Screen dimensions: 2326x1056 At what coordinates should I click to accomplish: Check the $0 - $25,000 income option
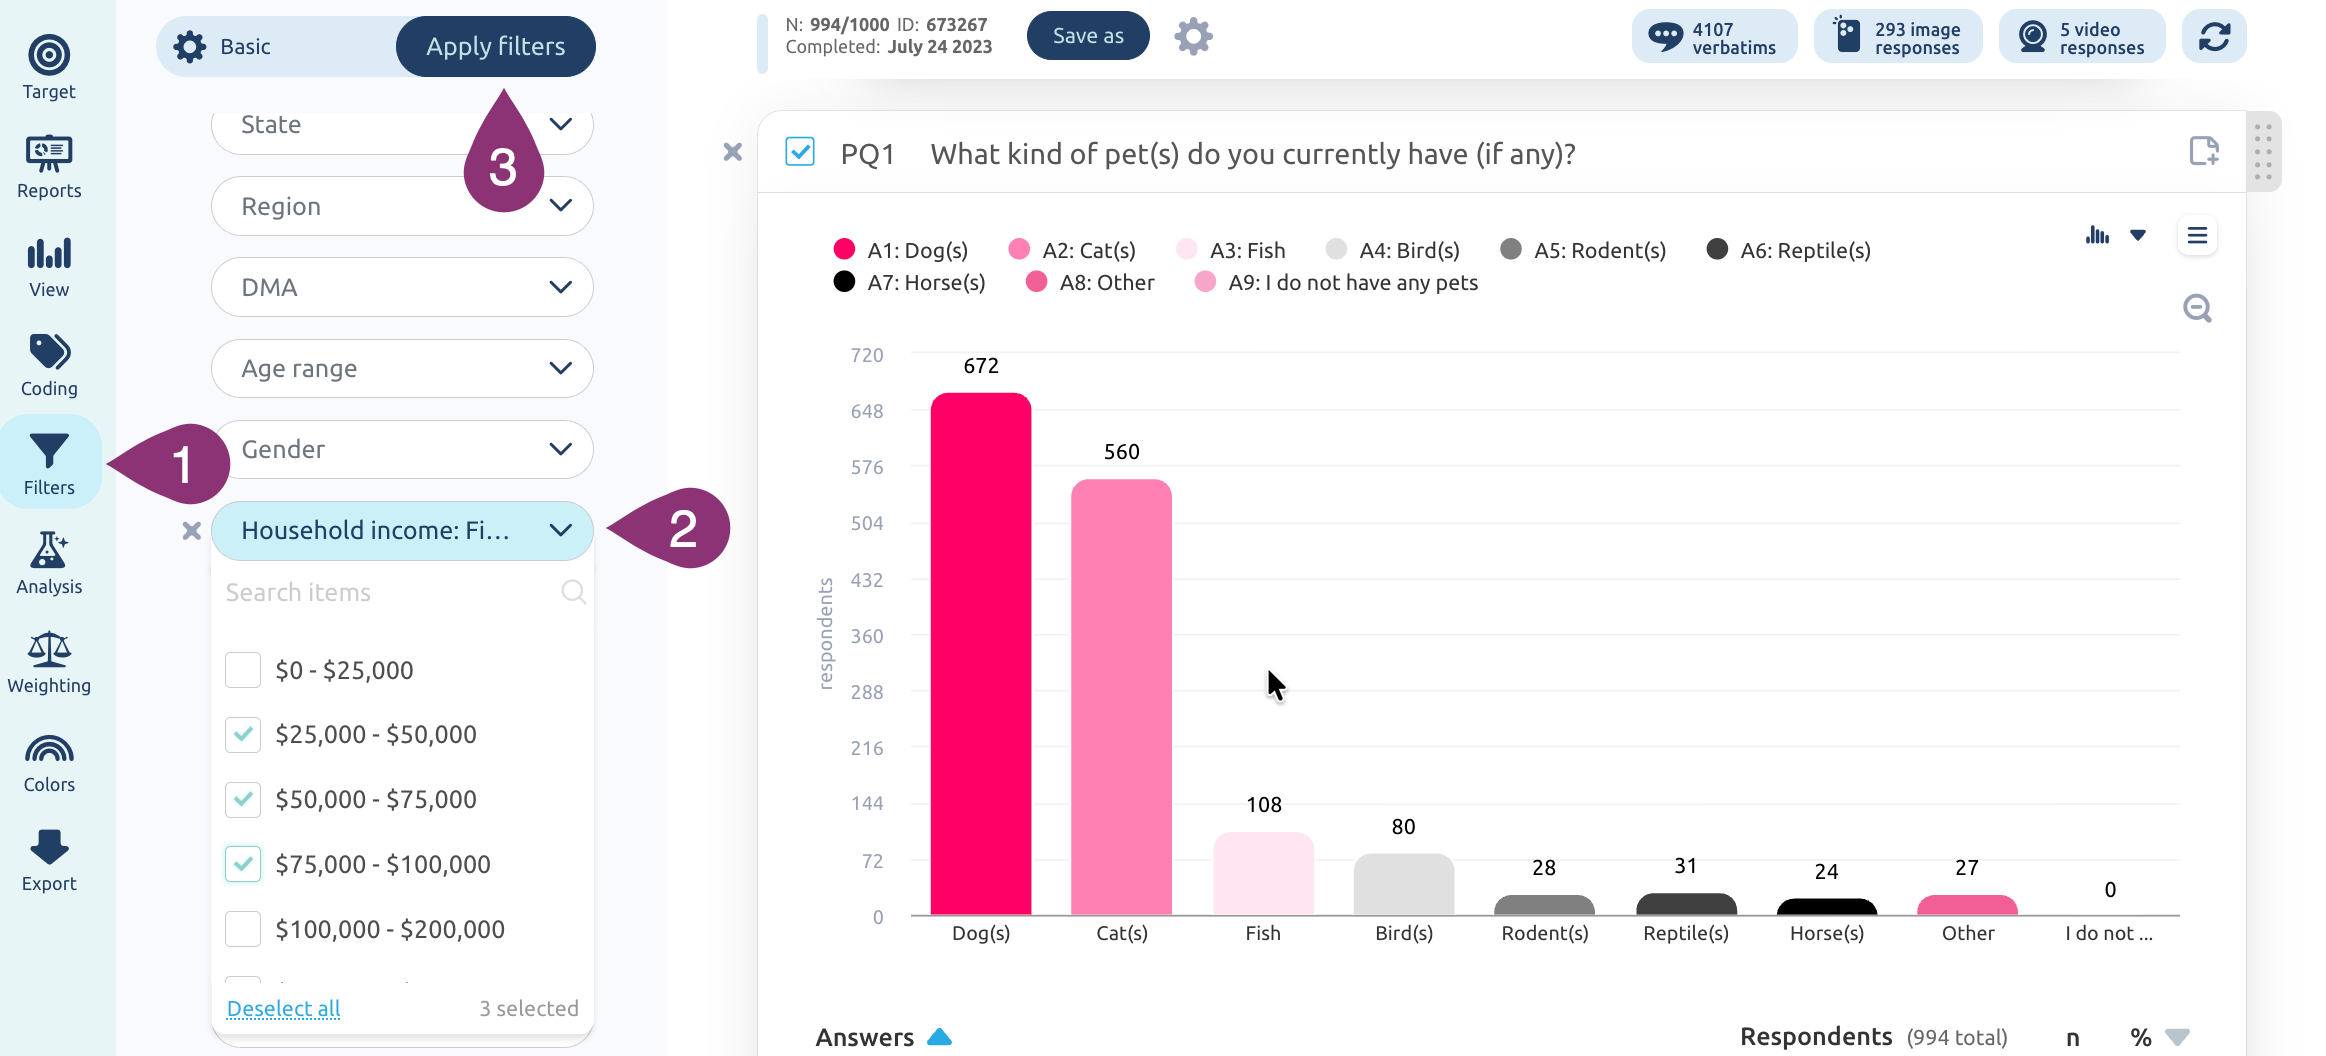click(243, 670)
